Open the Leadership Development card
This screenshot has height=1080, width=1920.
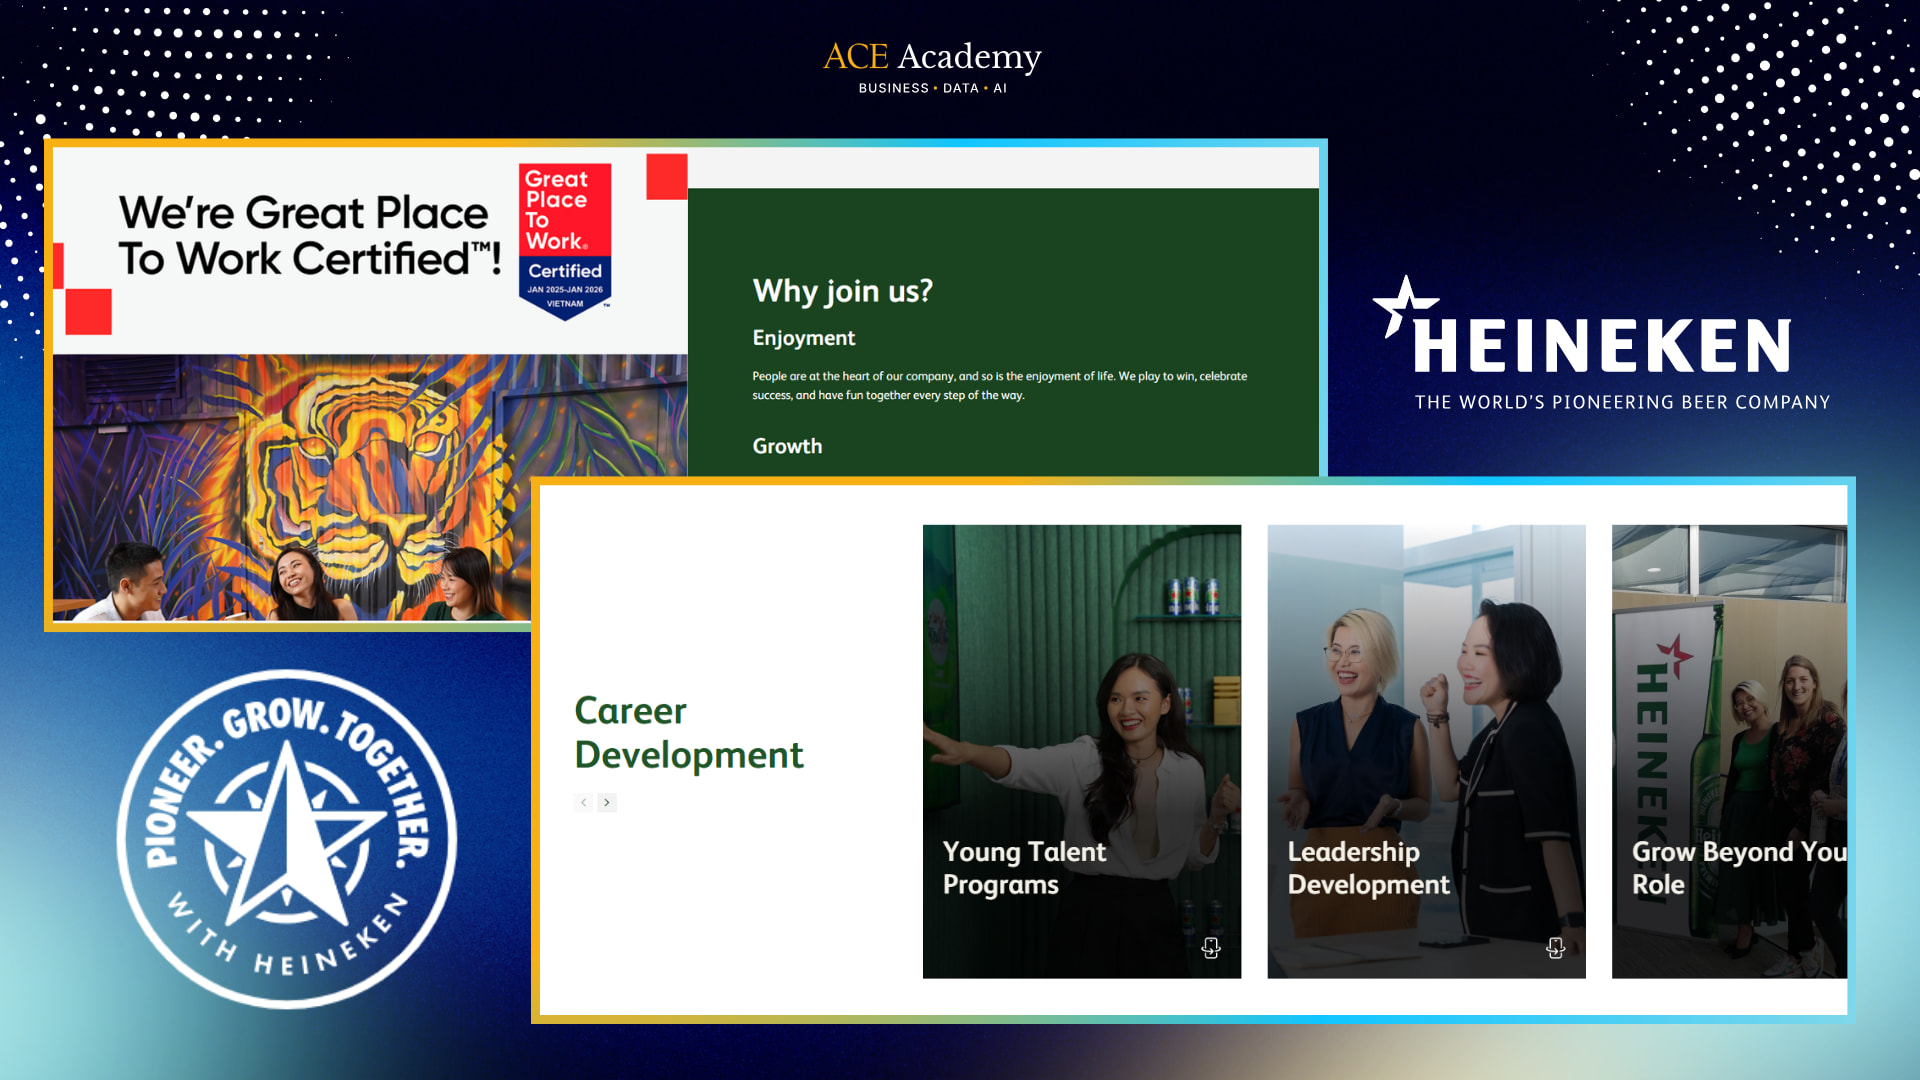click(x=1426, y=751)
